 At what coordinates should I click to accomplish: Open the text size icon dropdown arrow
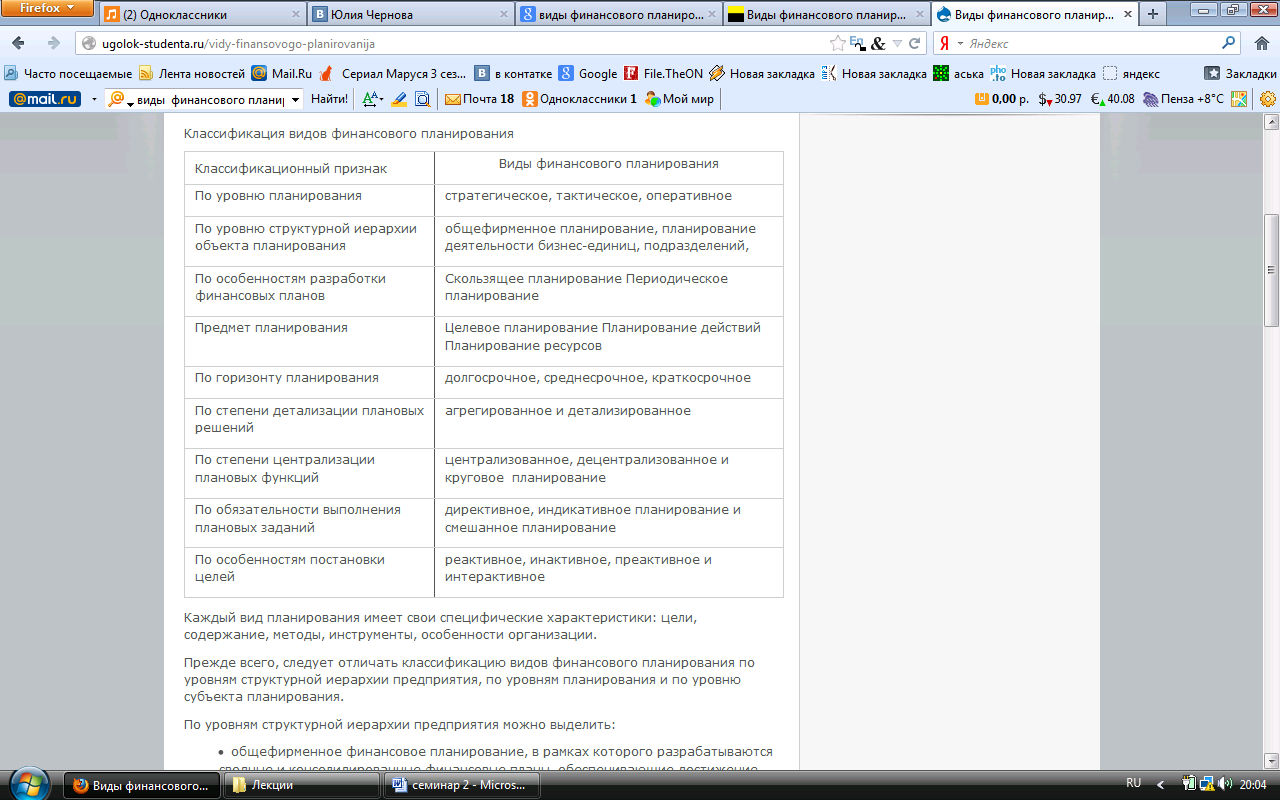(x=382, y=99)
